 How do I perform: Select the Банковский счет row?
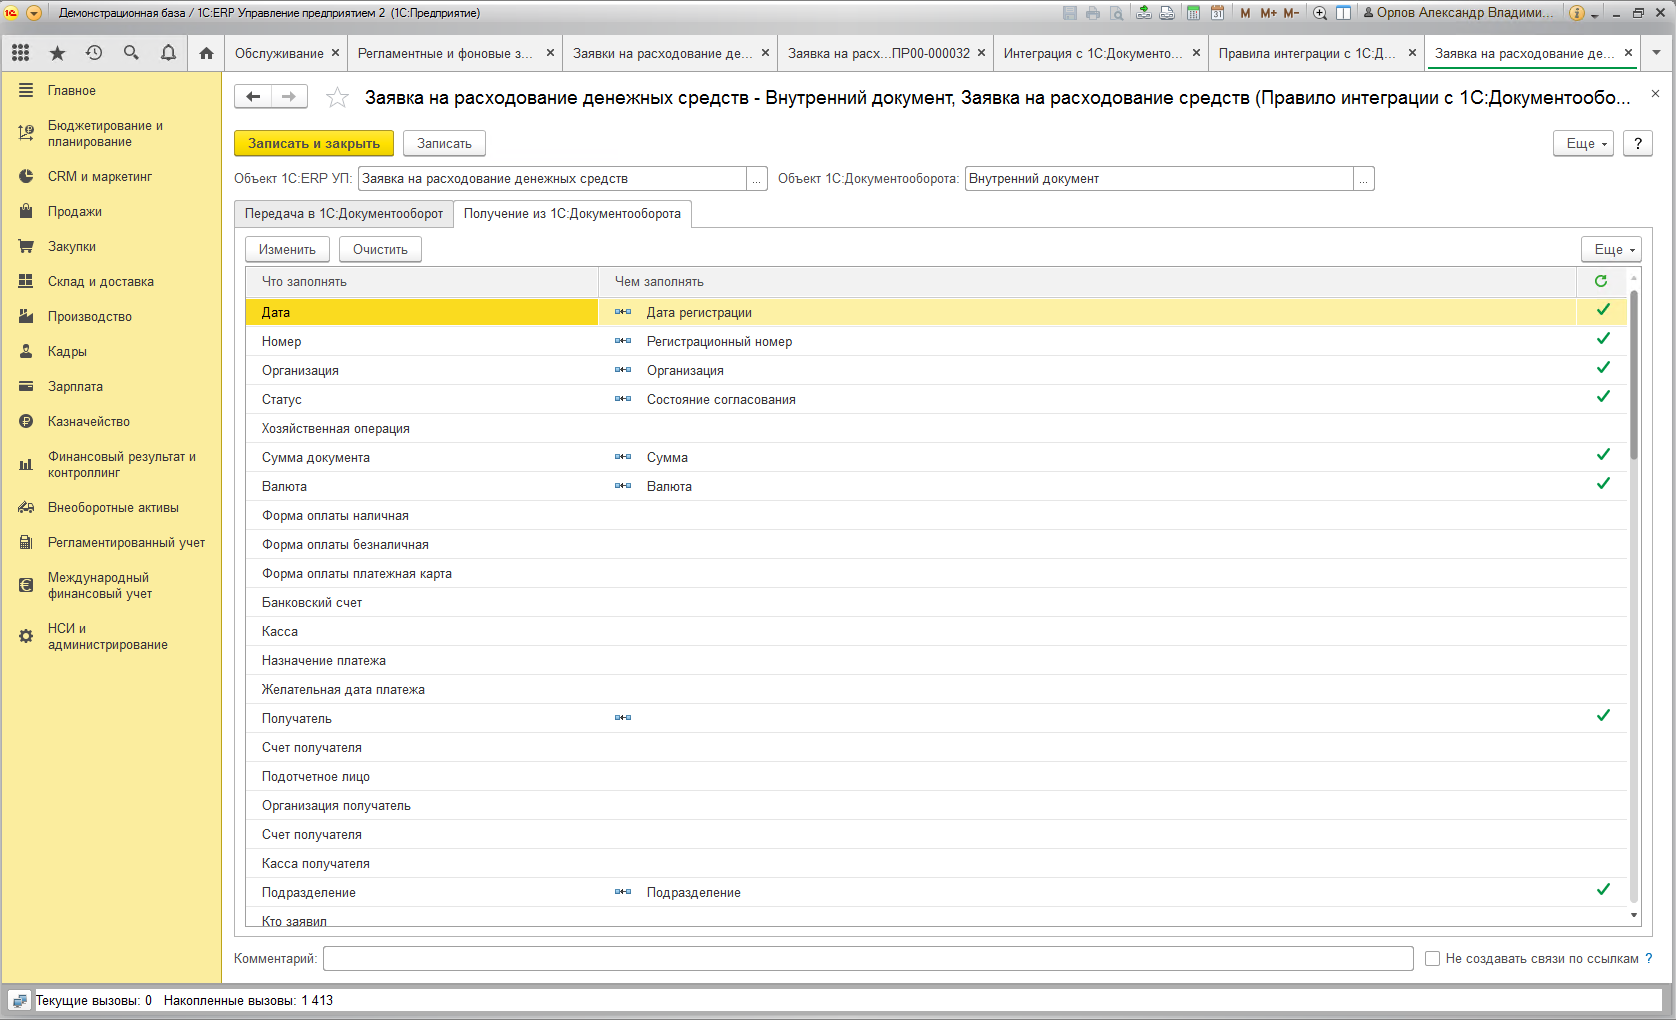[x=936, y=602]
